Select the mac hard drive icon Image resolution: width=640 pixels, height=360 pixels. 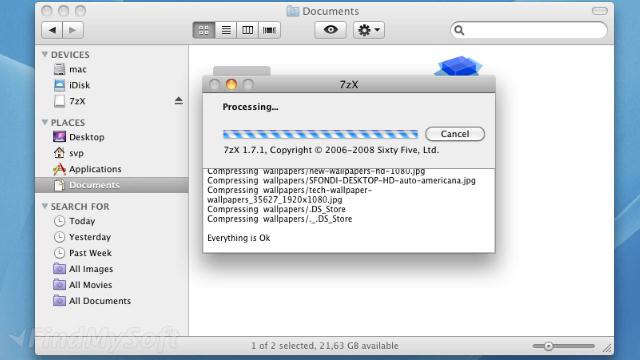coord(59,69)
